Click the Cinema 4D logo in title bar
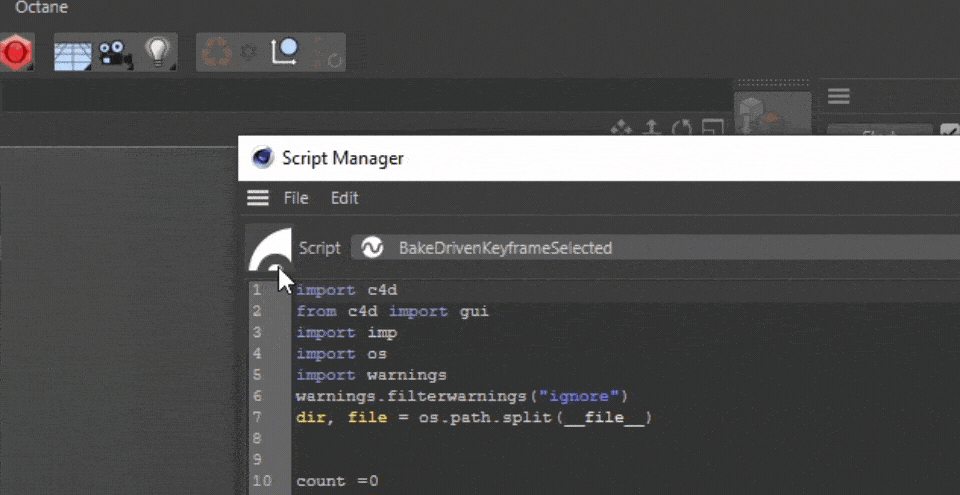The height and width of the screenshot is (495, 960). click(263, 158)
